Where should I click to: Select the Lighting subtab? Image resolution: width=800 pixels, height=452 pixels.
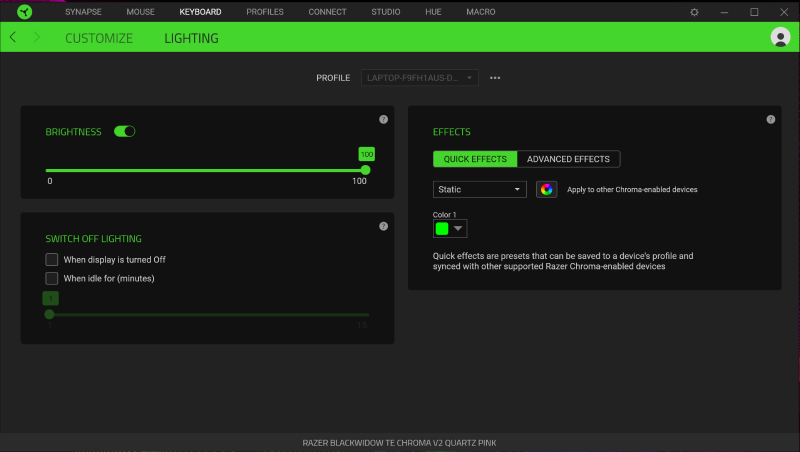(x=191, y=38)
